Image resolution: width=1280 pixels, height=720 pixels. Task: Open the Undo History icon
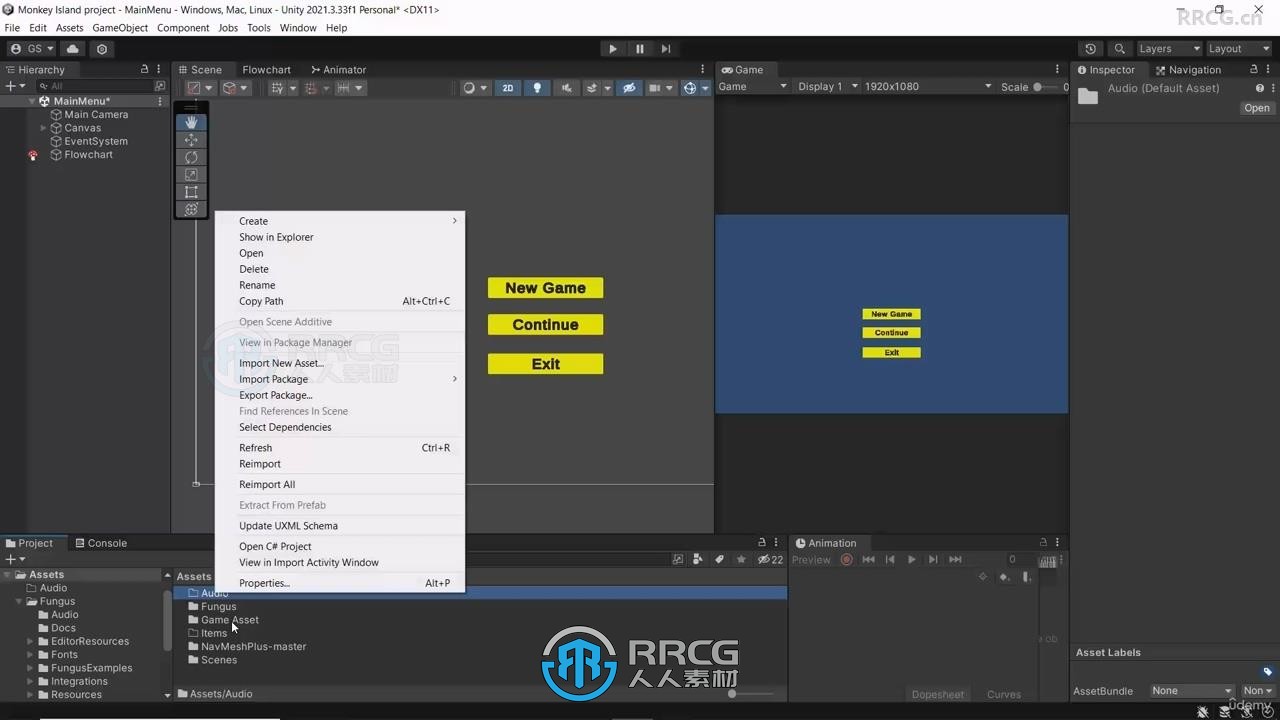pos(1091,48)
